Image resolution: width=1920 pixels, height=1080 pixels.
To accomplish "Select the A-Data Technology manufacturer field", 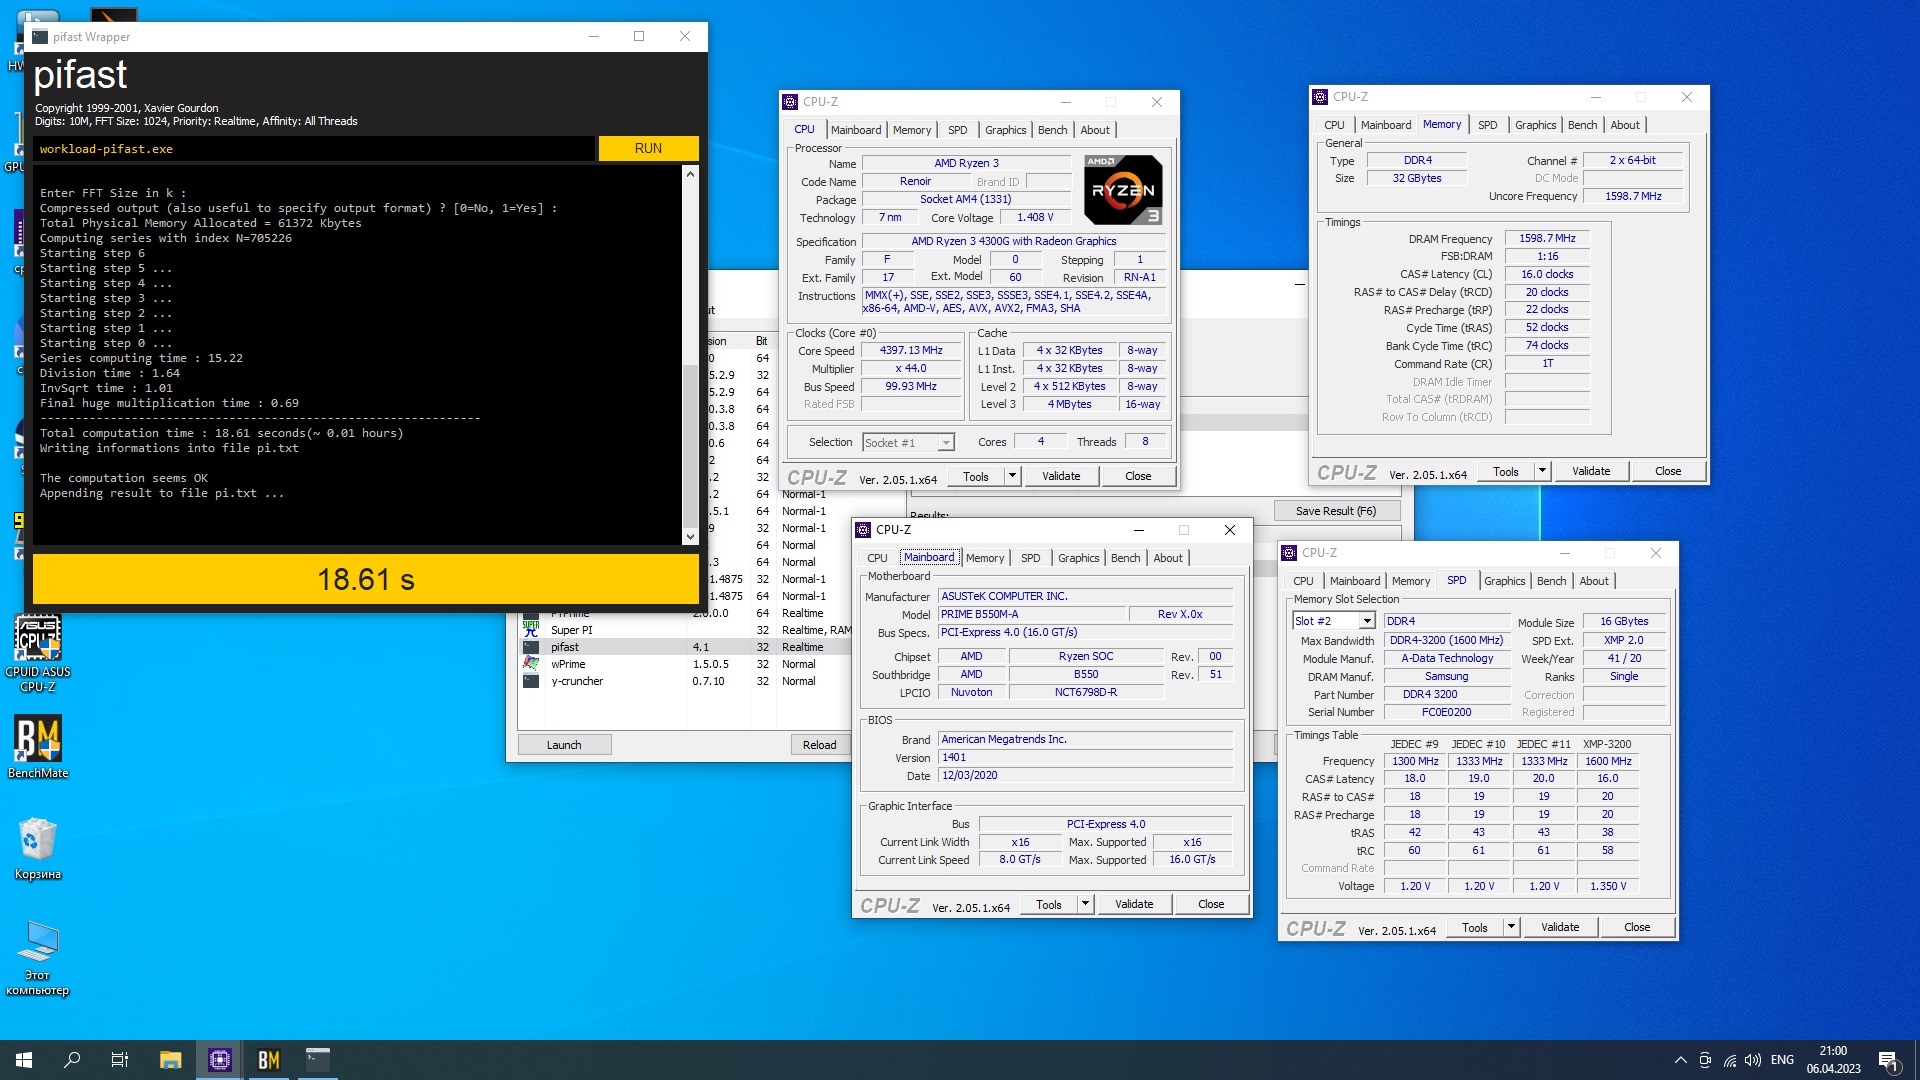I will tap(1447, 659).
